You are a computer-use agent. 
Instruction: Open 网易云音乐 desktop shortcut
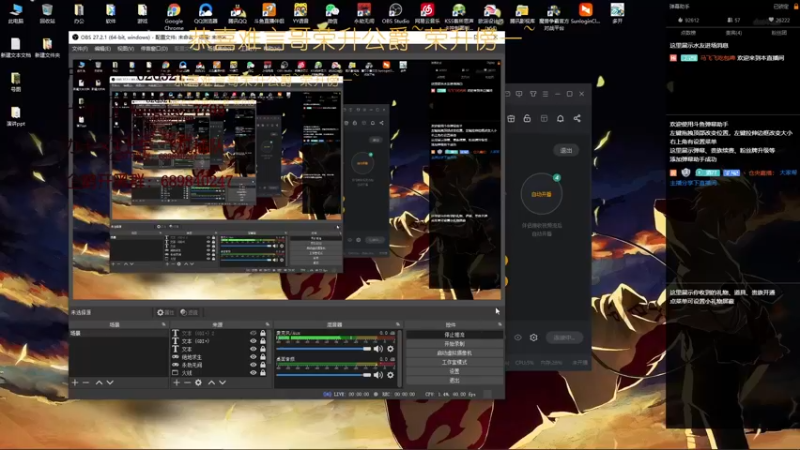pyautogui.click(x=427, y=14)
